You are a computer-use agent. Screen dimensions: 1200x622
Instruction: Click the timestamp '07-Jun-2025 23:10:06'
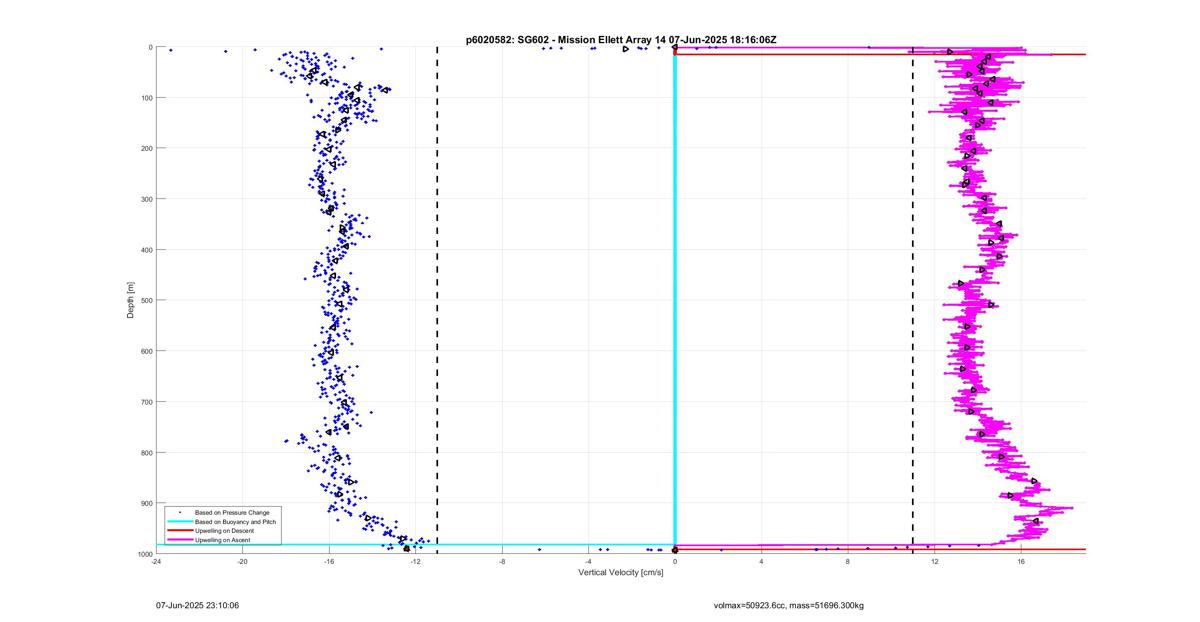[x=197, y=605]
